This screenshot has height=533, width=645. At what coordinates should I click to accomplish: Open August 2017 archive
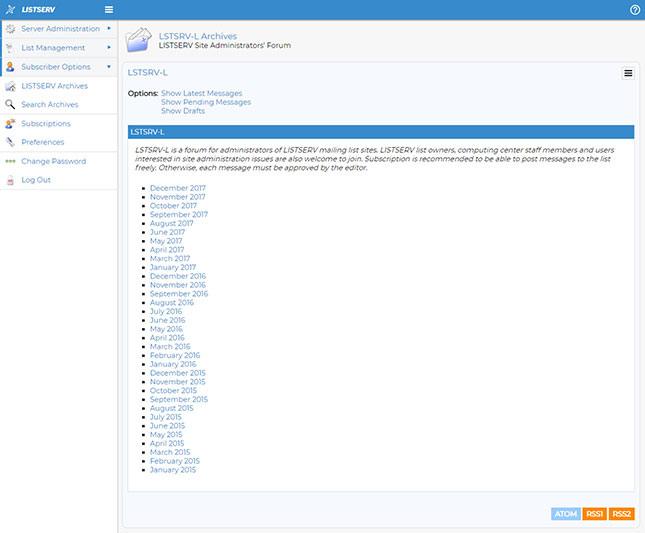pyautogui.click(x=172, y=223)
